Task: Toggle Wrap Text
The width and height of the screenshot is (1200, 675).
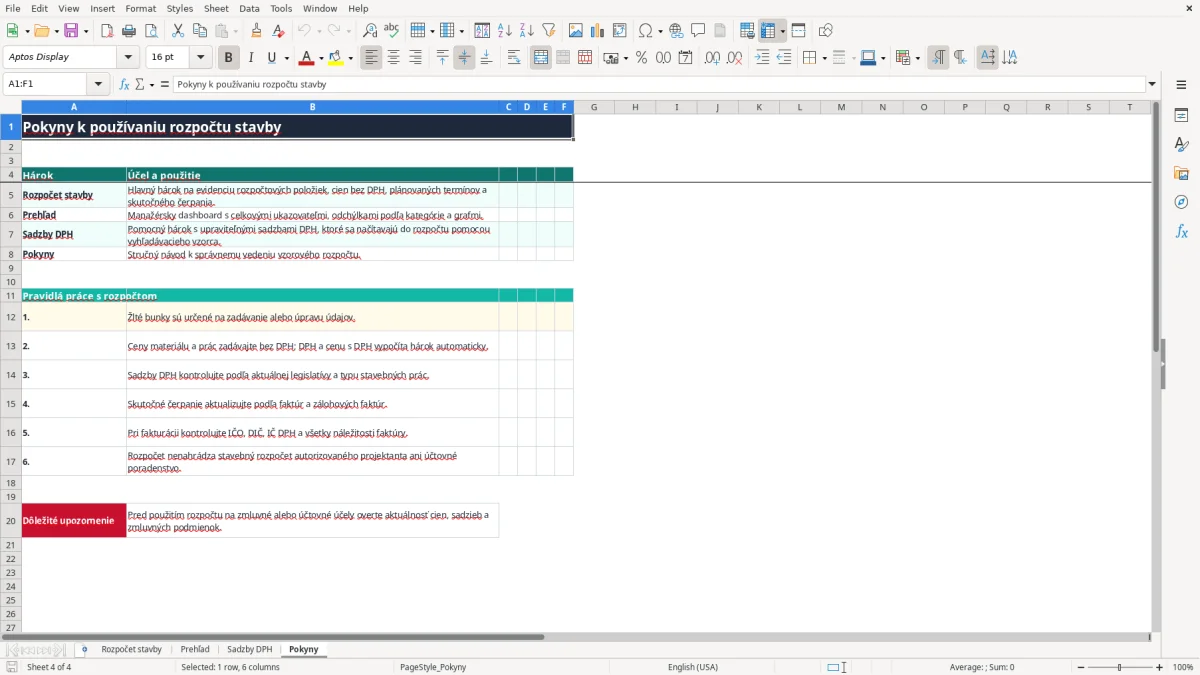Action: coord(514,58)
